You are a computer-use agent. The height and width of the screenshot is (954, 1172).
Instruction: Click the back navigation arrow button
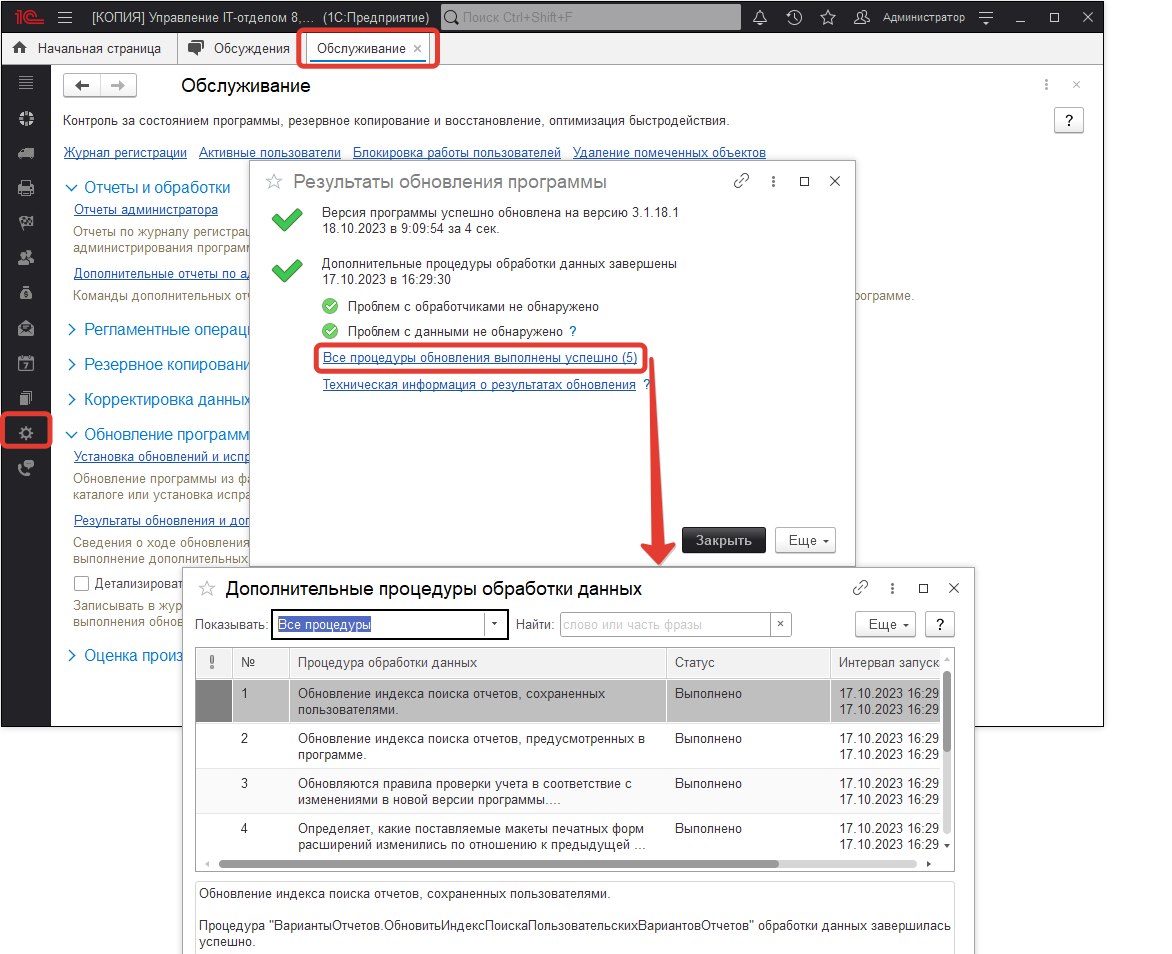pyautogui.click(x=82, y=86)
